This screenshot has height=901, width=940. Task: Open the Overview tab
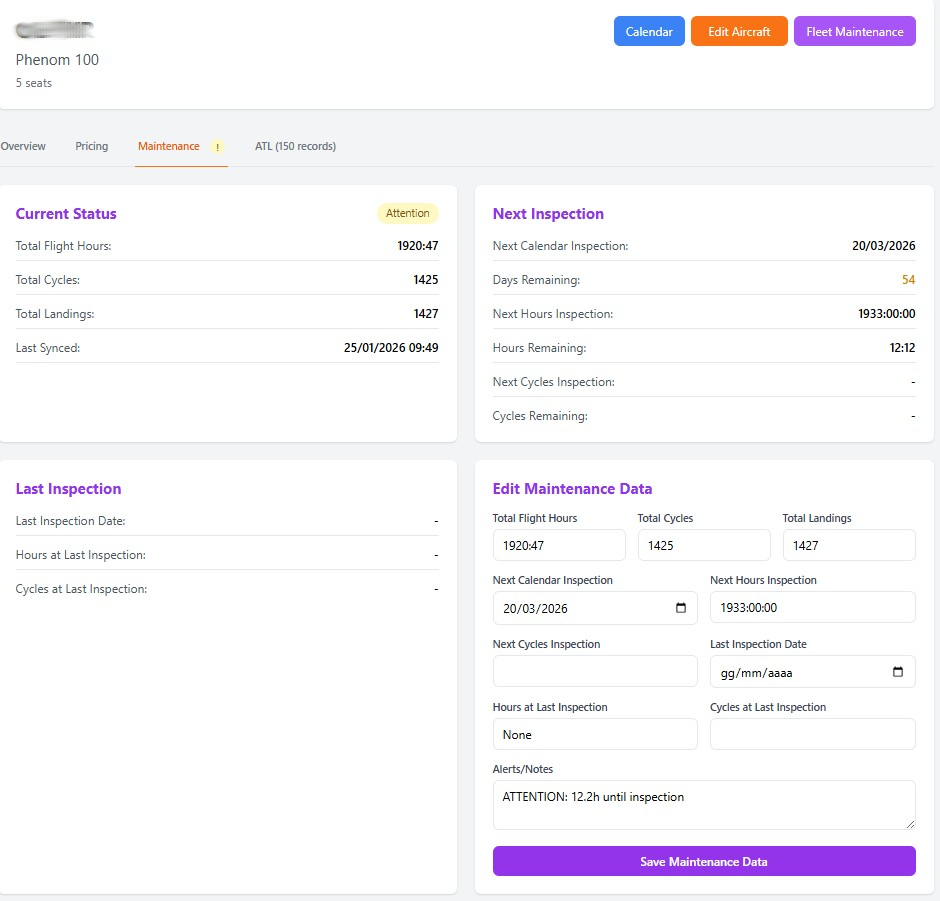coord(23,146)
